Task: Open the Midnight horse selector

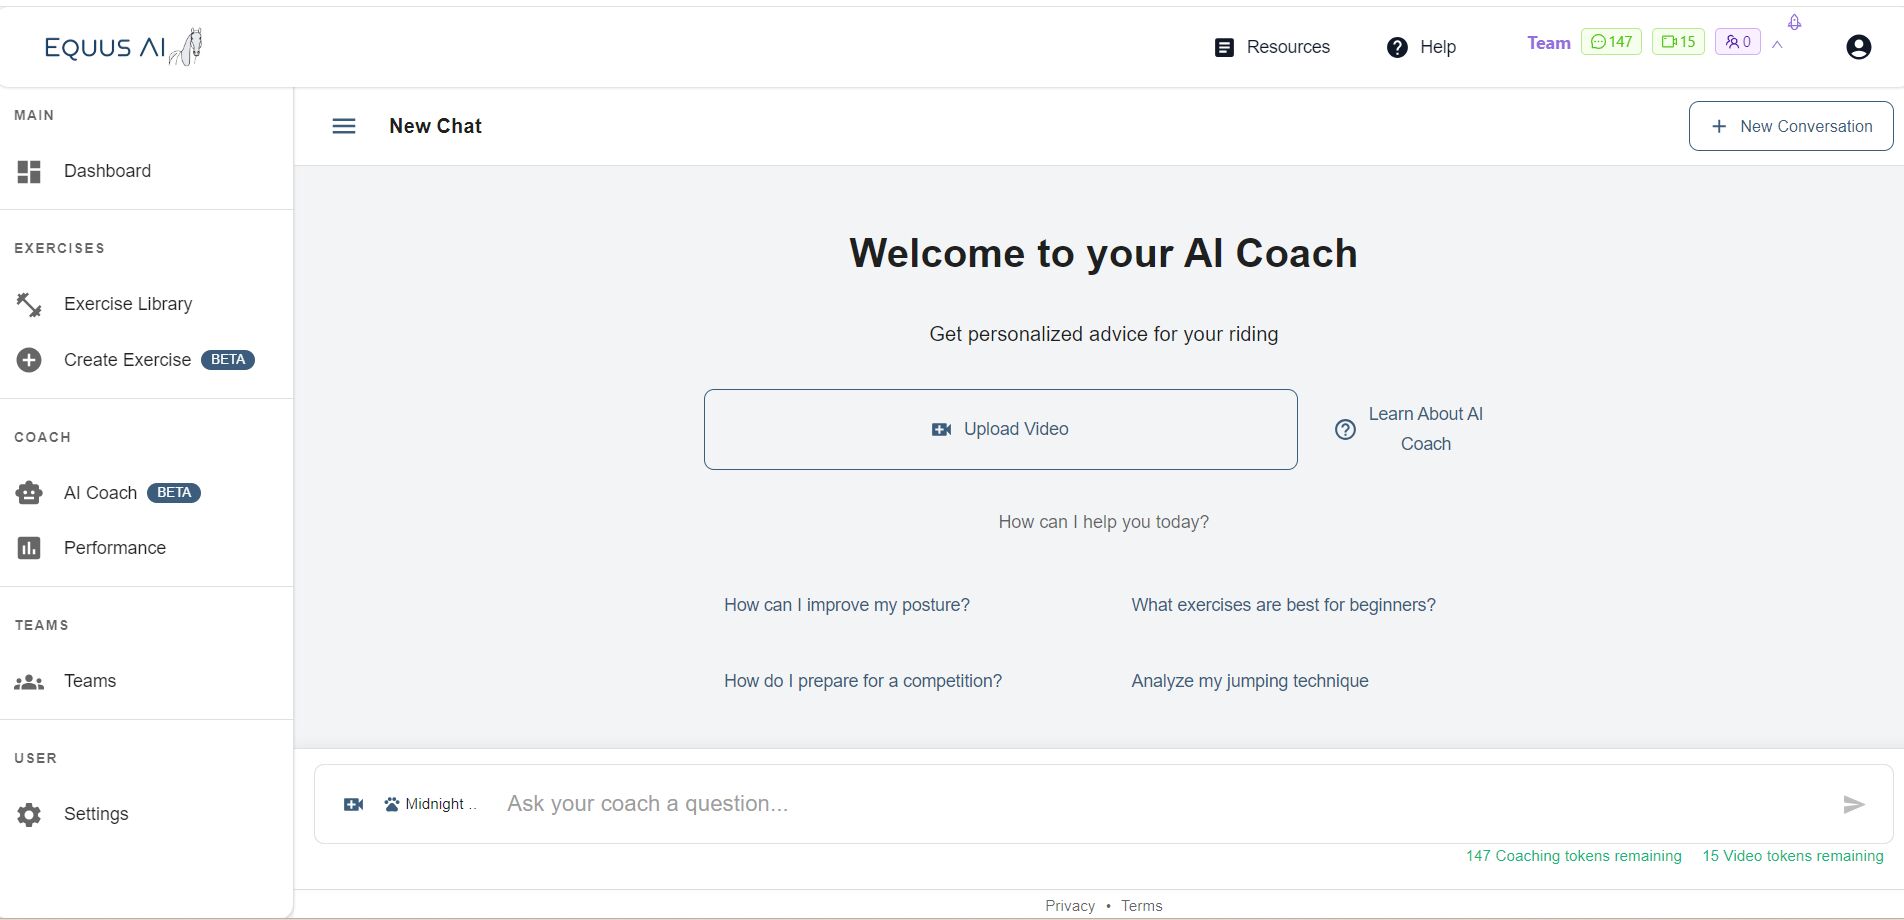Action: 431,804
